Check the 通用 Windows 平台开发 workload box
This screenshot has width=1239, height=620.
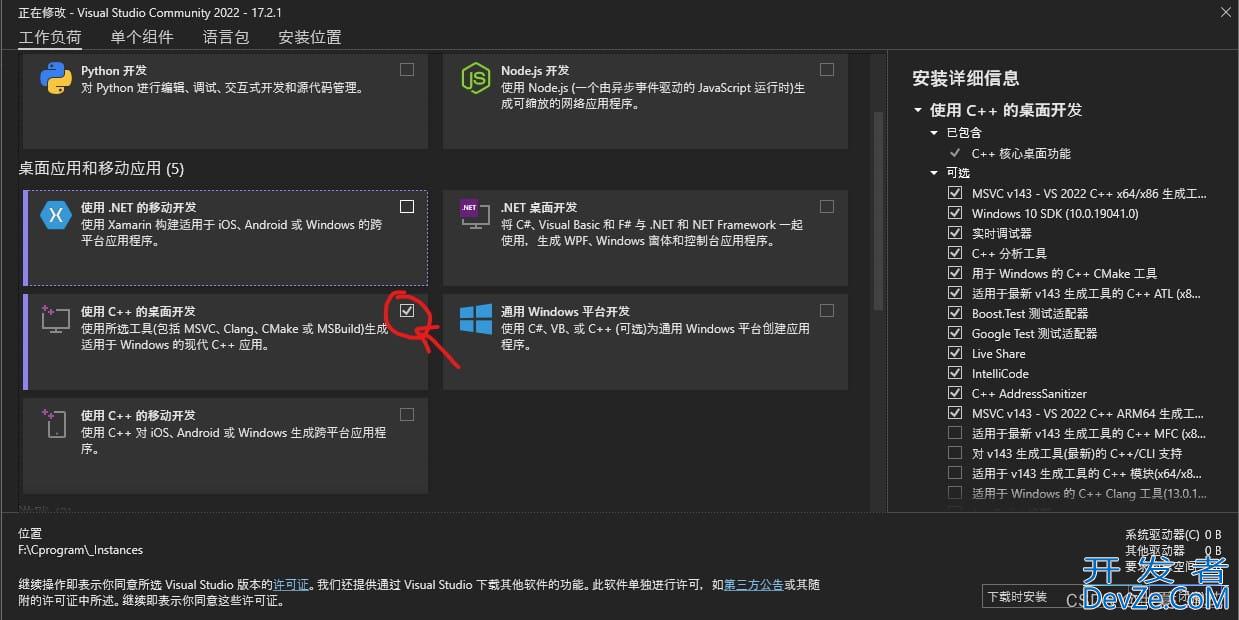[827, 311]
